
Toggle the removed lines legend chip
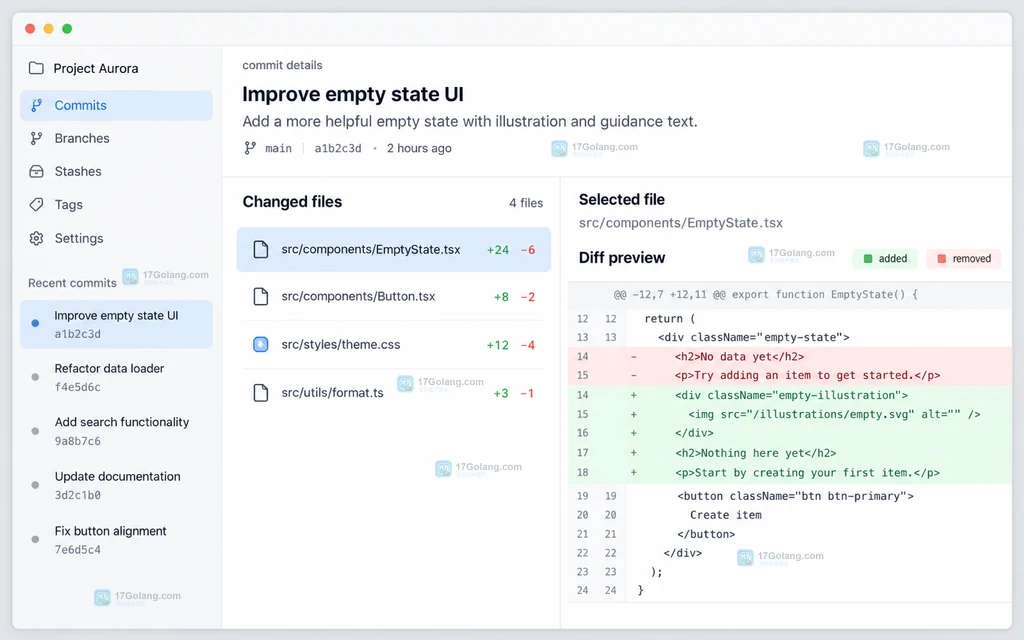pyautogui.click(x=964, y=259)
